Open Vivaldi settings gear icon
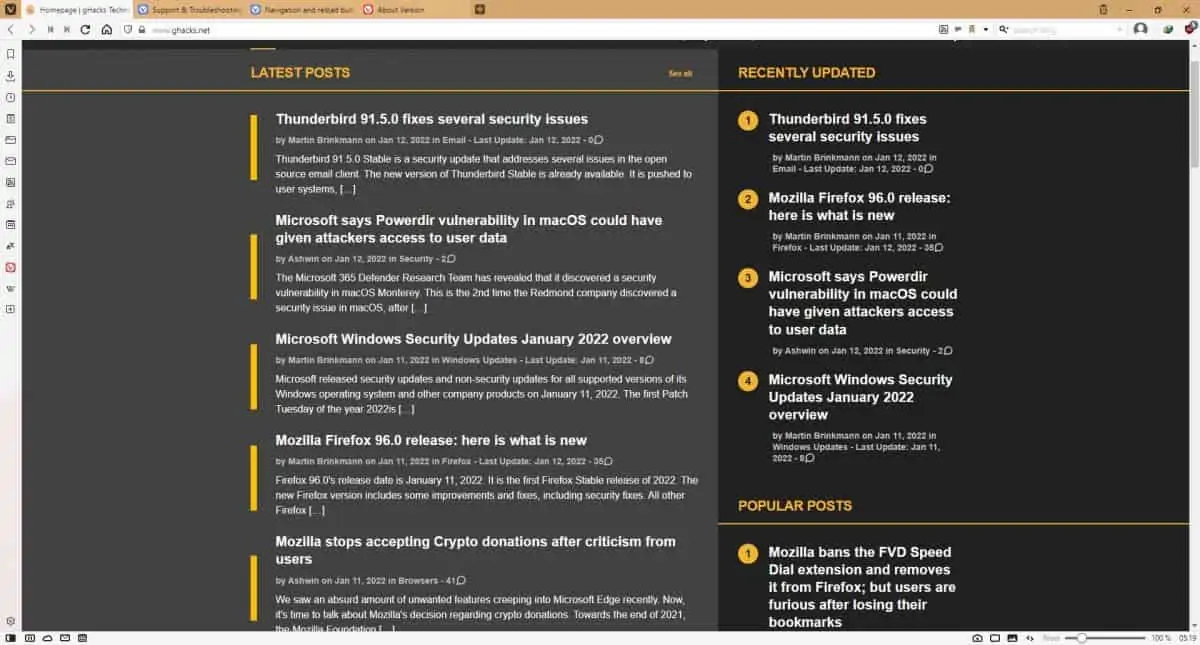1200x645 pixels. click(10, 621)
